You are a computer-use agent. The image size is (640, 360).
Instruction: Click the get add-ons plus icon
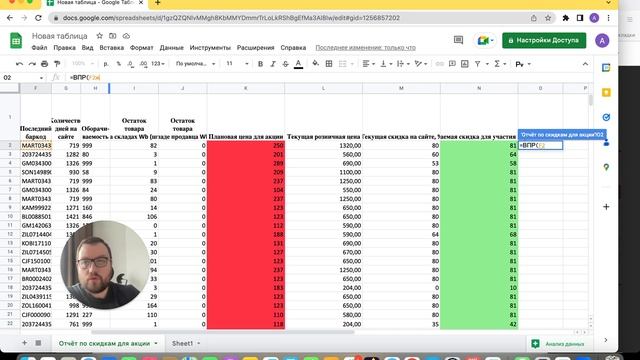(606, 207)
